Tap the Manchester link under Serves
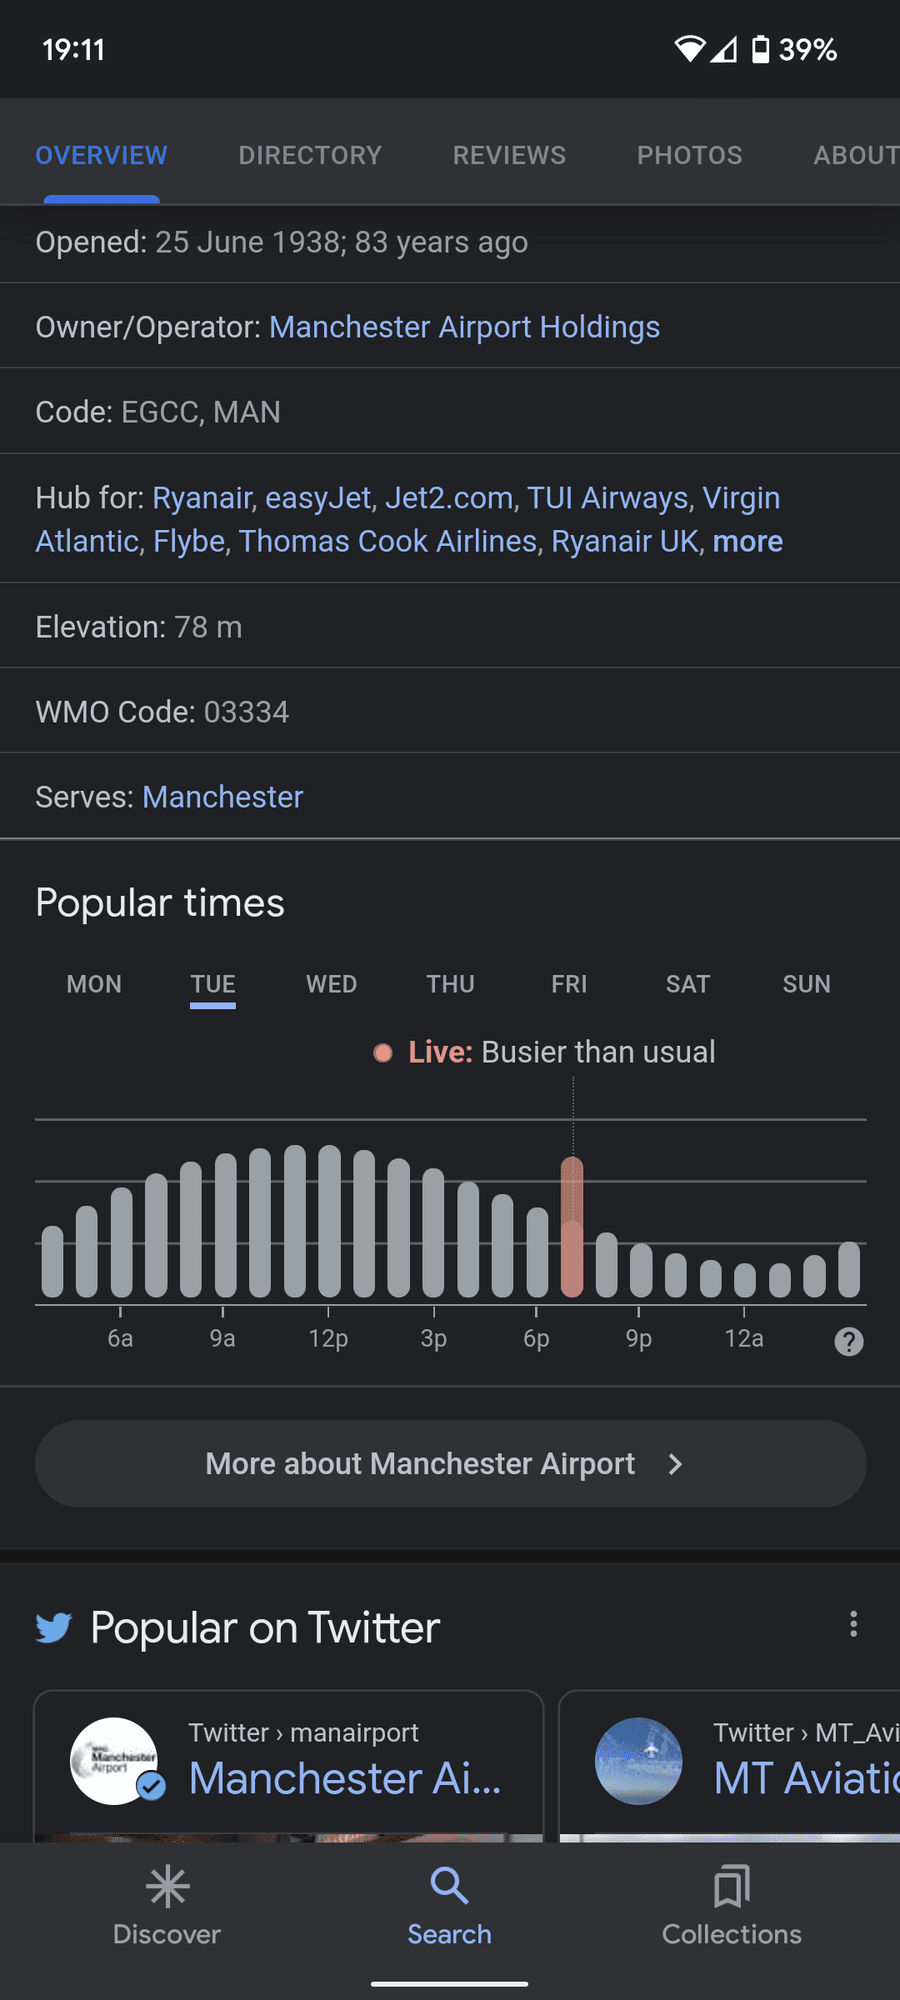Screen dimensions: 900x2000 (222, 797)
